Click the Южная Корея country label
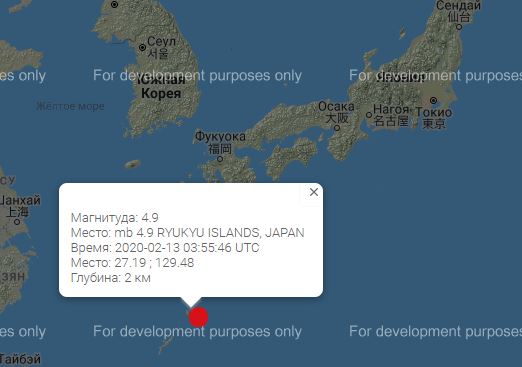The image size is (522, 367). (x=161, y=87)
